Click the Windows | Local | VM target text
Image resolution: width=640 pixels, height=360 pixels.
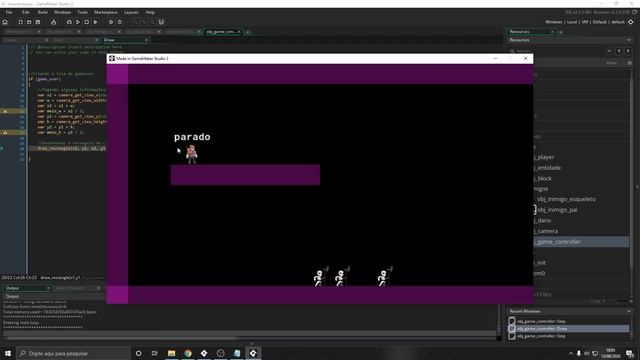[x=585, y=22]
